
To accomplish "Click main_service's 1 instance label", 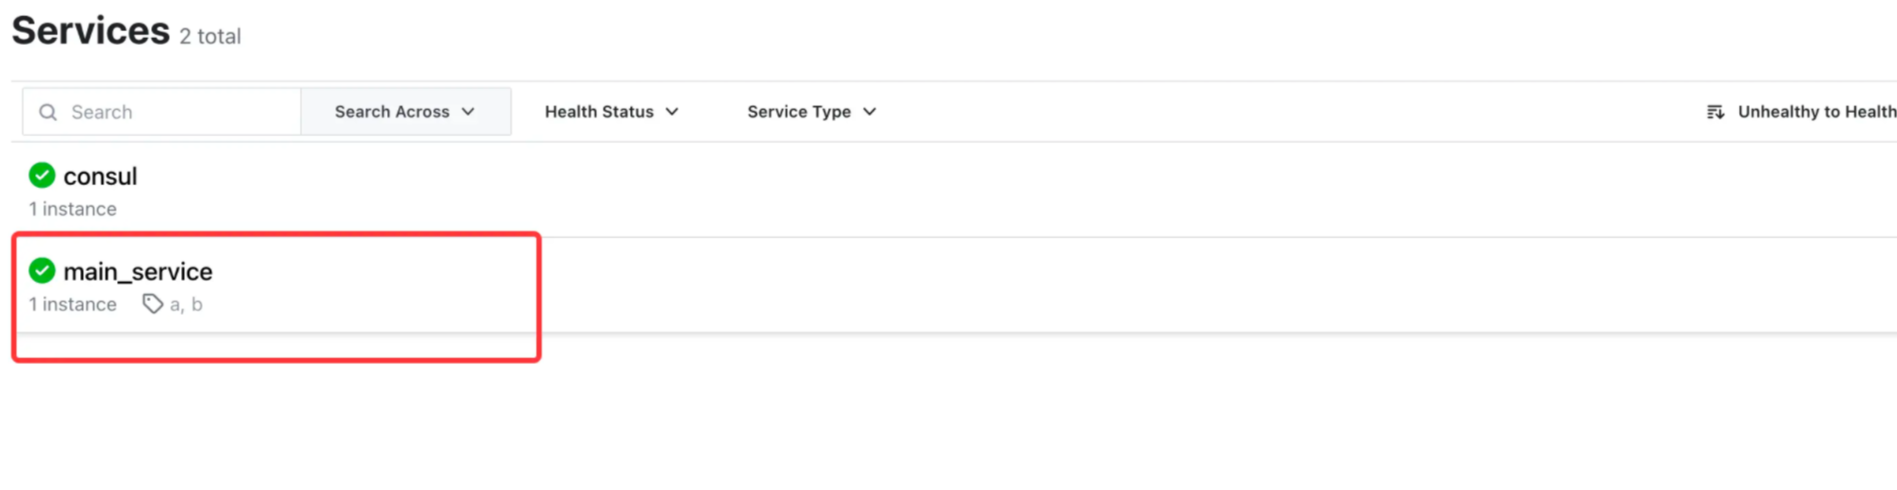I will click(x=73, y=304).
